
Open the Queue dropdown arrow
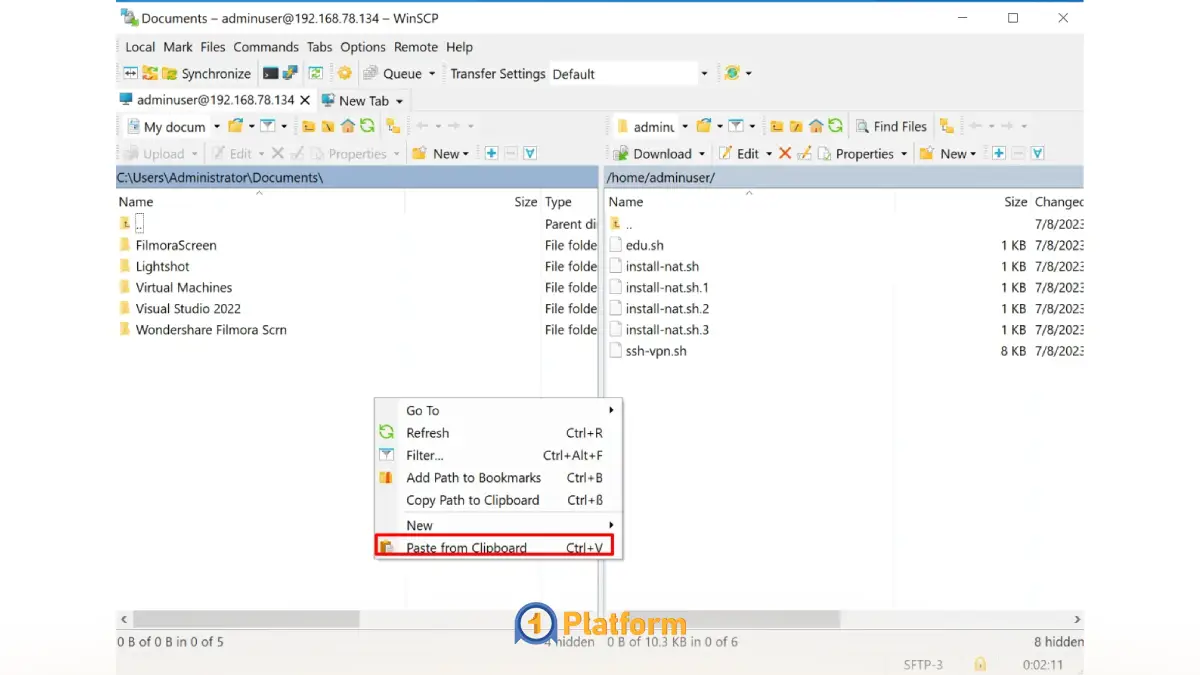[432, 74]
